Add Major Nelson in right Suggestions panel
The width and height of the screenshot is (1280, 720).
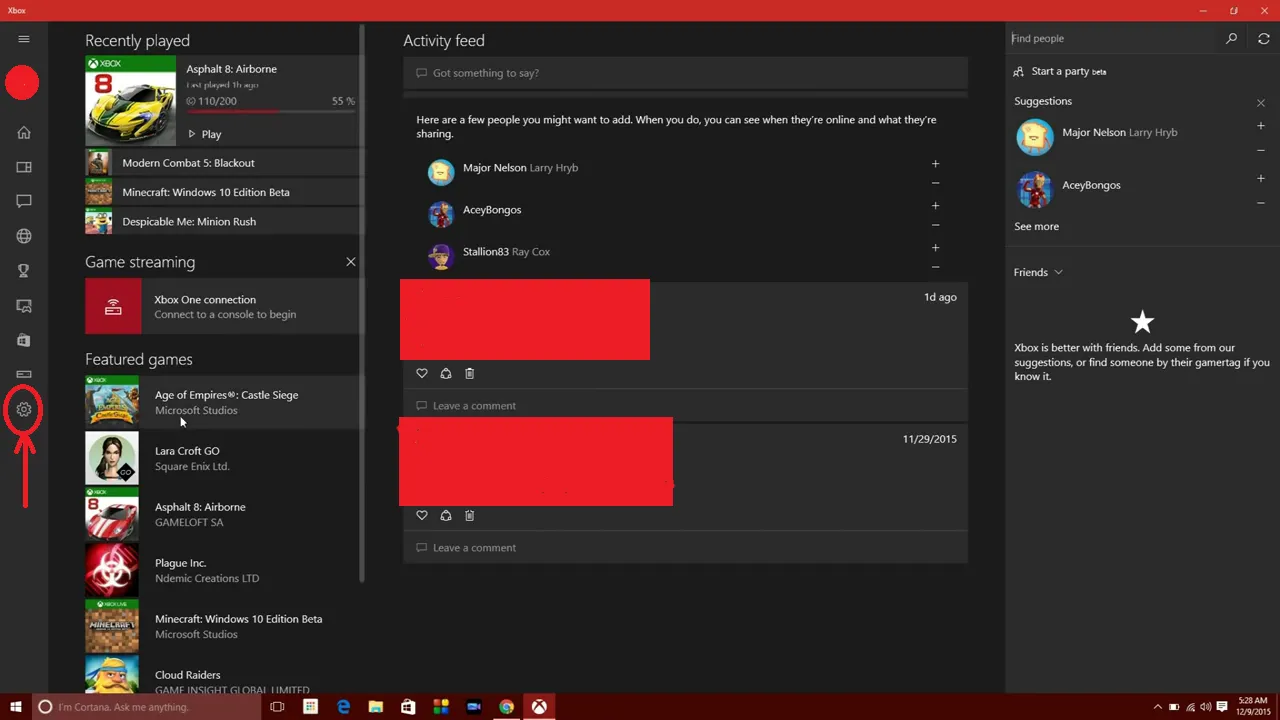[1261, 126]
